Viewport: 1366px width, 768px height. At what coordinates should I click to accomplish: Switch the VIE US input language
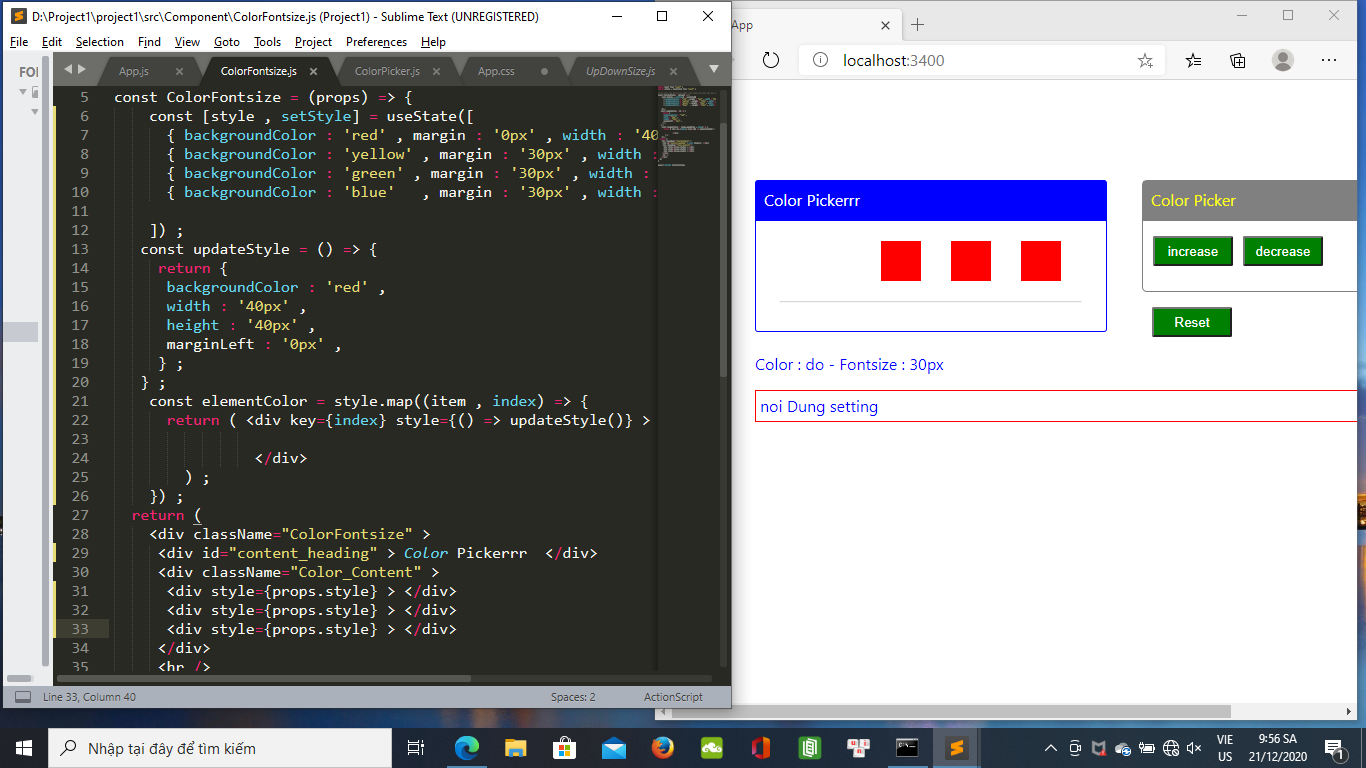coord(1225,747)
